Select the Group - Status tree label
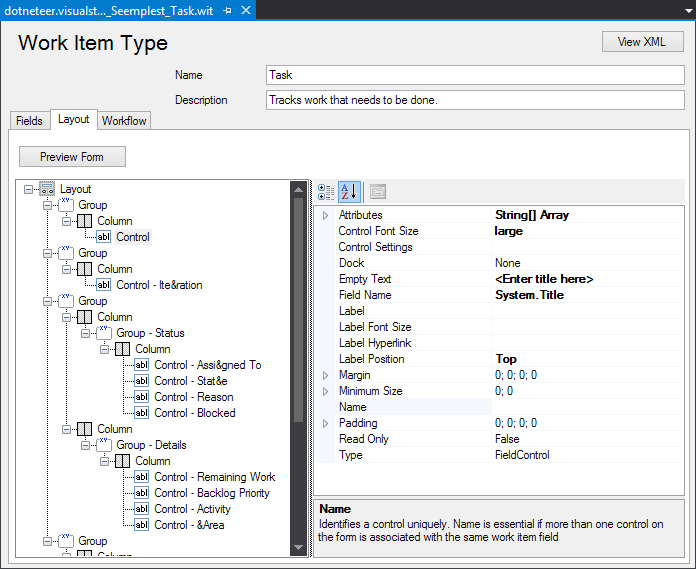This screenshot has height=569, width=696. coord(150,333)
